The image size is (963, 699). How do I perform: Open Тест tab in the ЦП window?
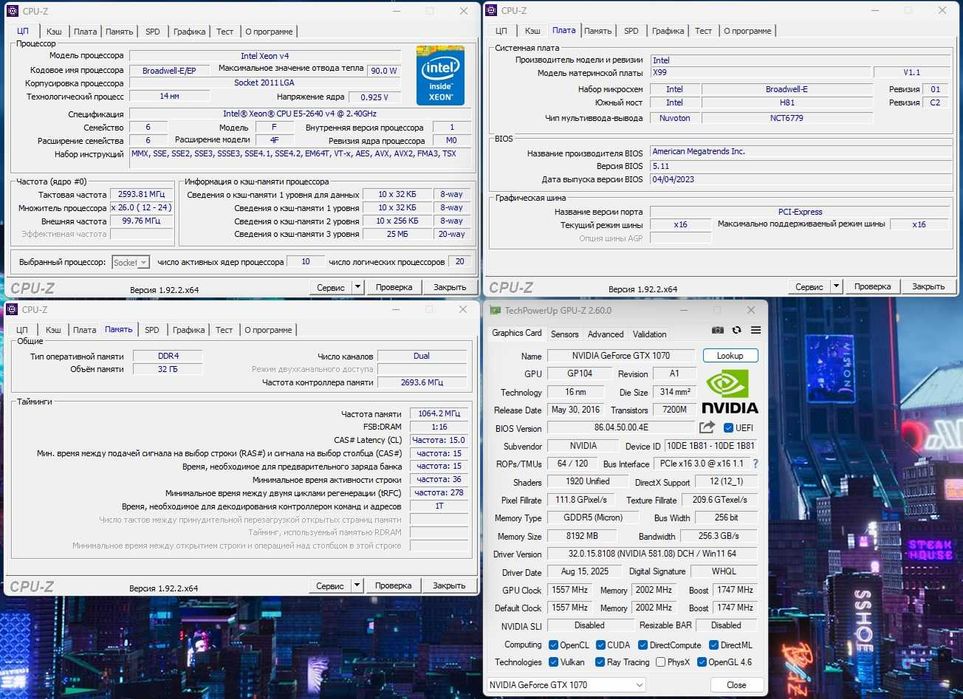pyautogui.click(x=225, y=31)
